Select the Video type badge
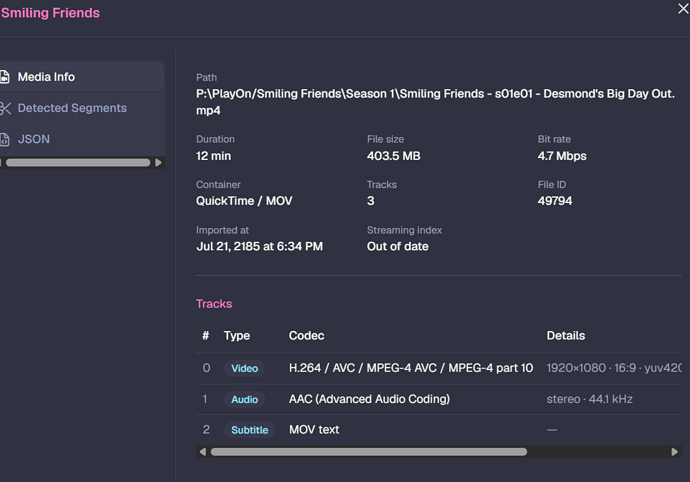This screenshot has height=482, width=690. (x=245, y=368)
